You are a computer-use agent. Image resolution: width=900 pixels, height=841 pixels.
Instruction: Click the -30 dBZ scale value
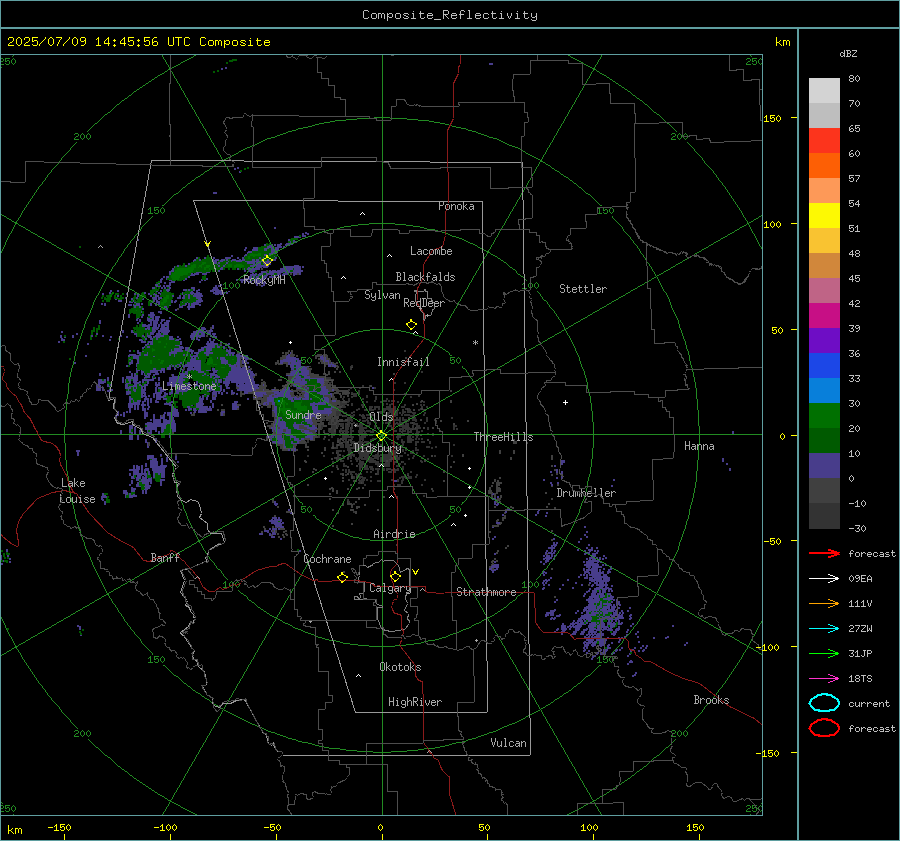tap(857, 528)
